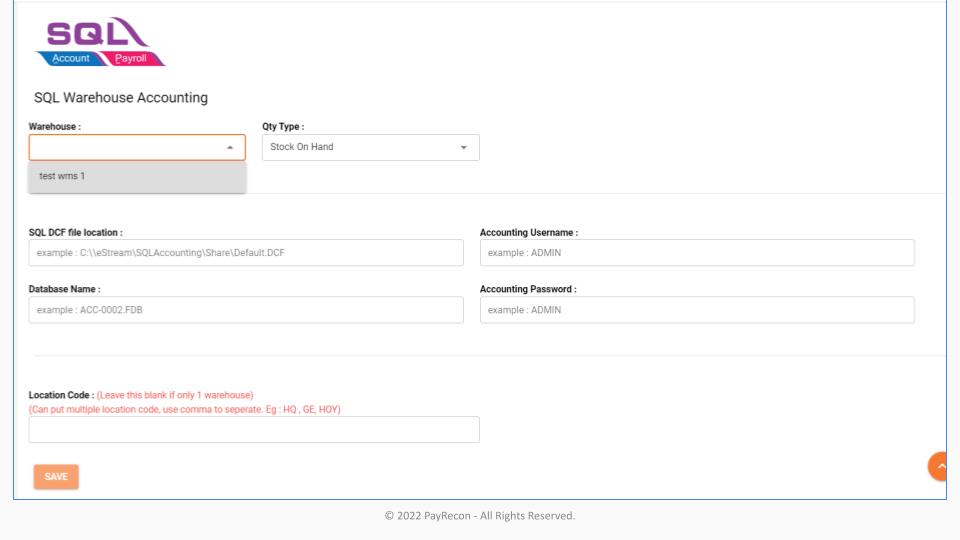Image resolution: width=960 pixels, height=540 pixels.
Task: Focus the Warehouse selection field
Action: 137,148
